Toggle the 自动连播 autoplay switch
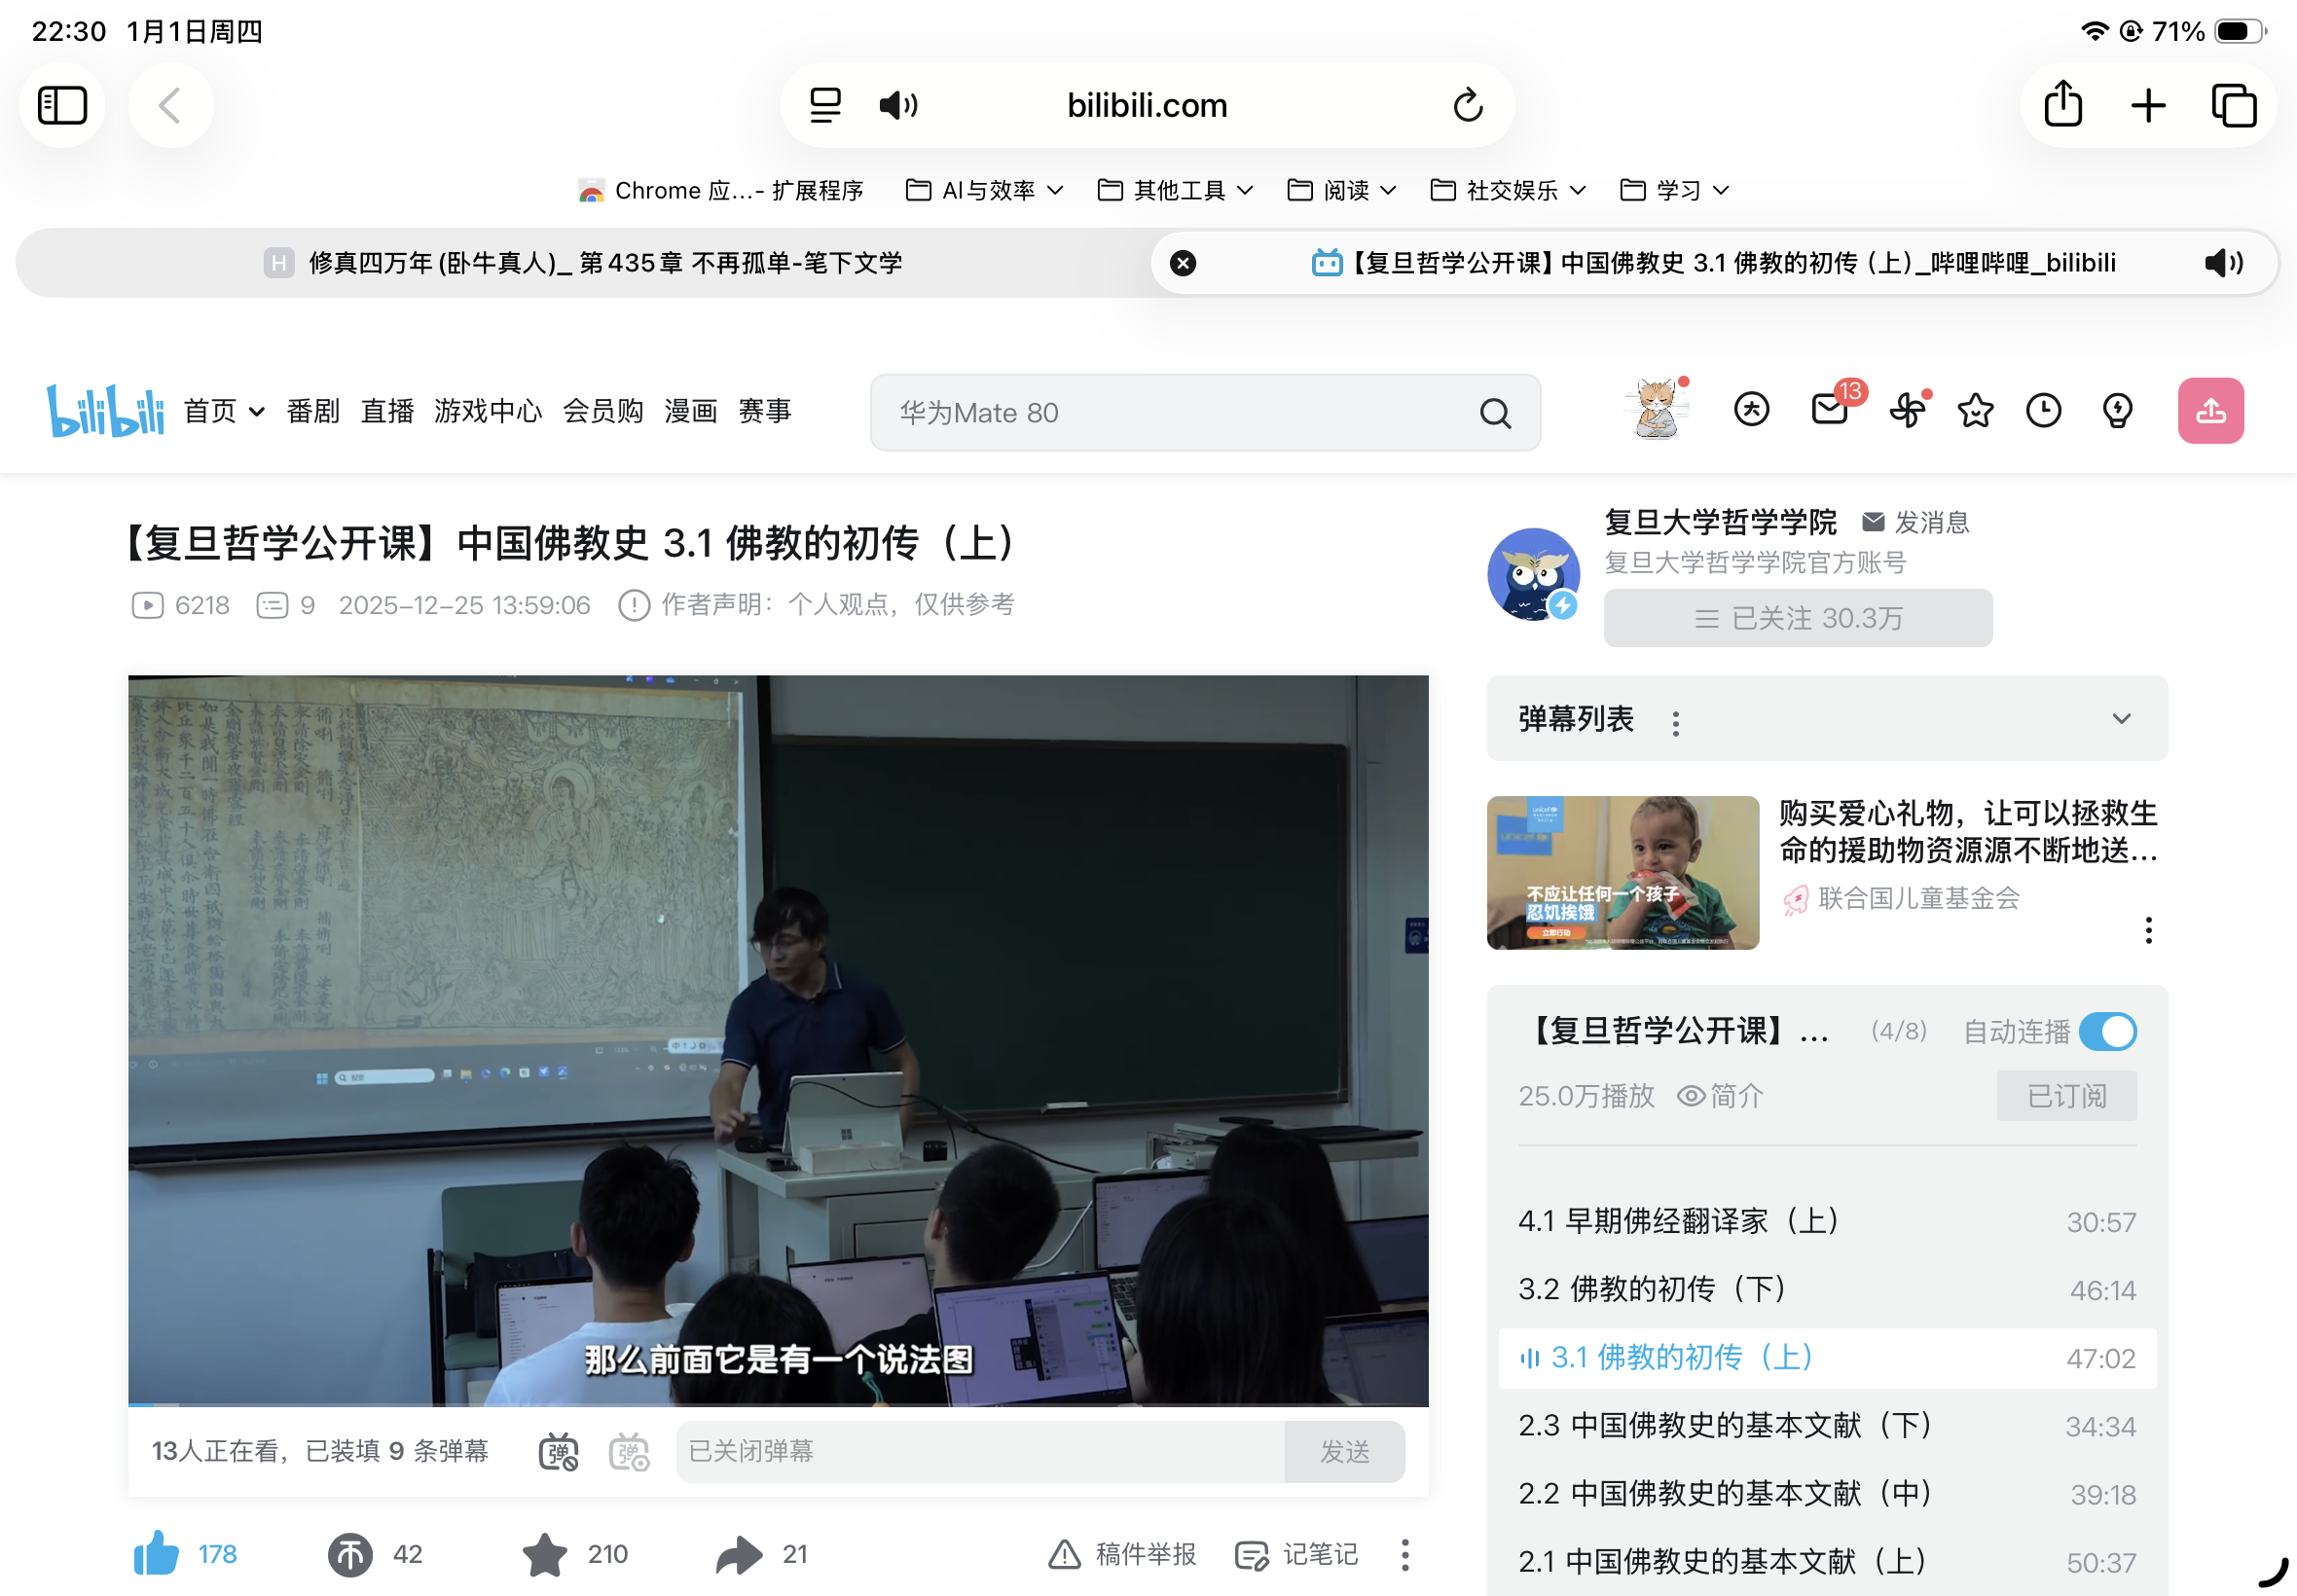2297x1596 pixels. 2107,1031
